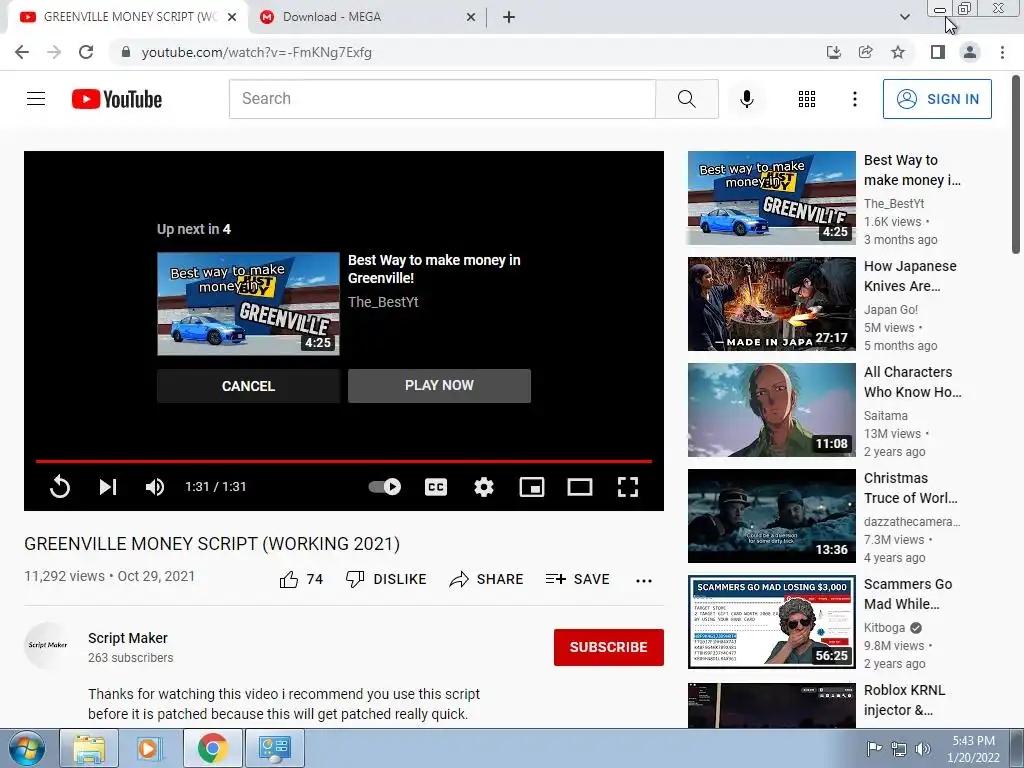The image size is (1024, 768).
Task: Open the clock showing 5:43 PM
Action: (x=973, y=749)
